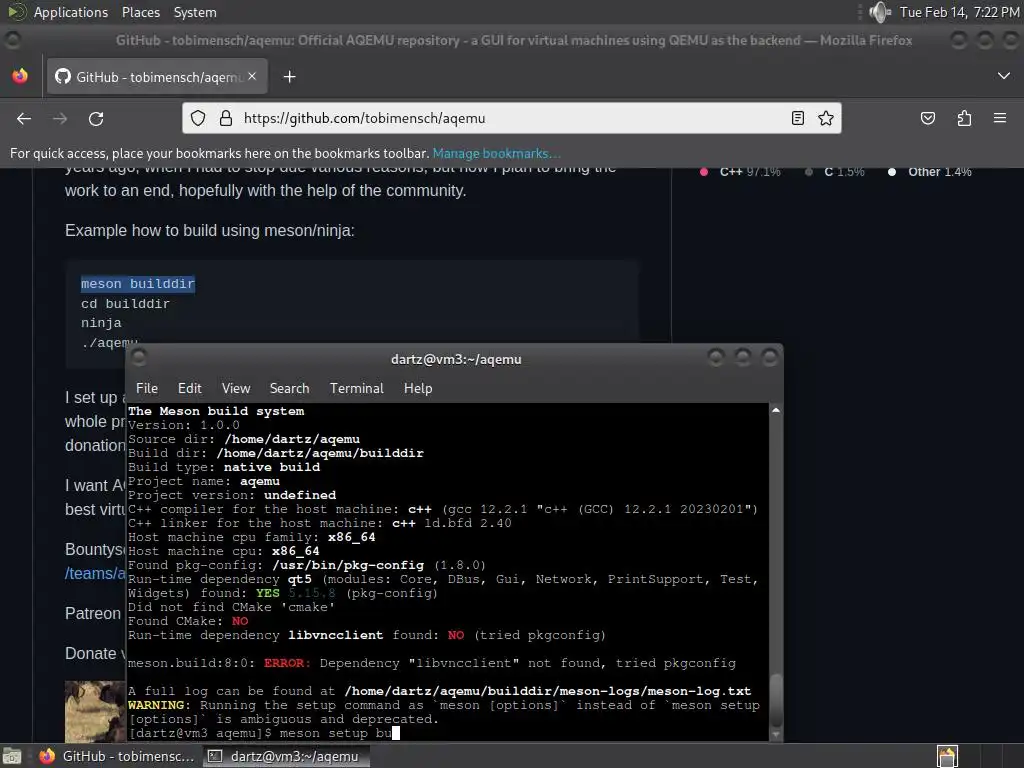The height and width of the screenshot is (768, 1024).
Task: Click the GitHub octocat favicon on the tab
Action: pyautogui.click(x=63, y=76)
